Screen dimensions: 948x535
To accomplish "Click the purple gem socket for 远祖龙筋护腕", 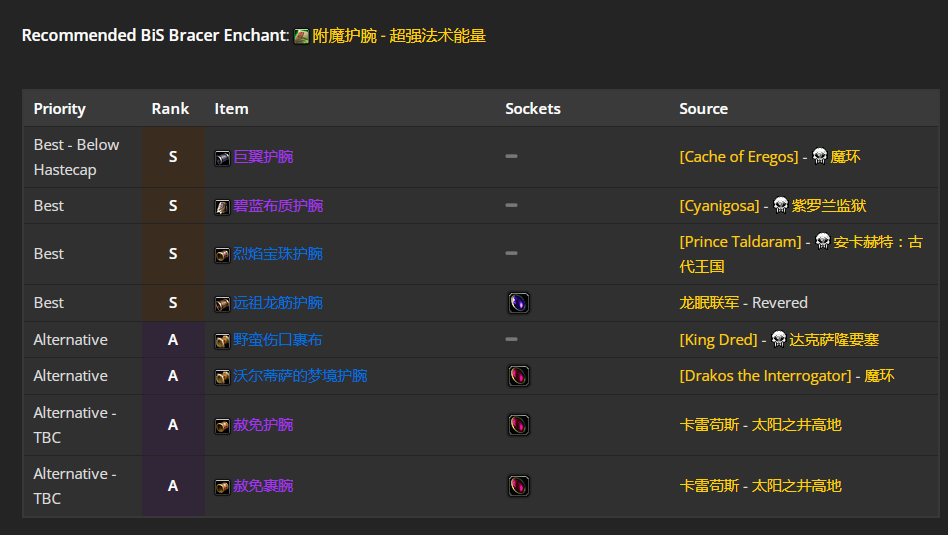I will [x=519, y=303].
